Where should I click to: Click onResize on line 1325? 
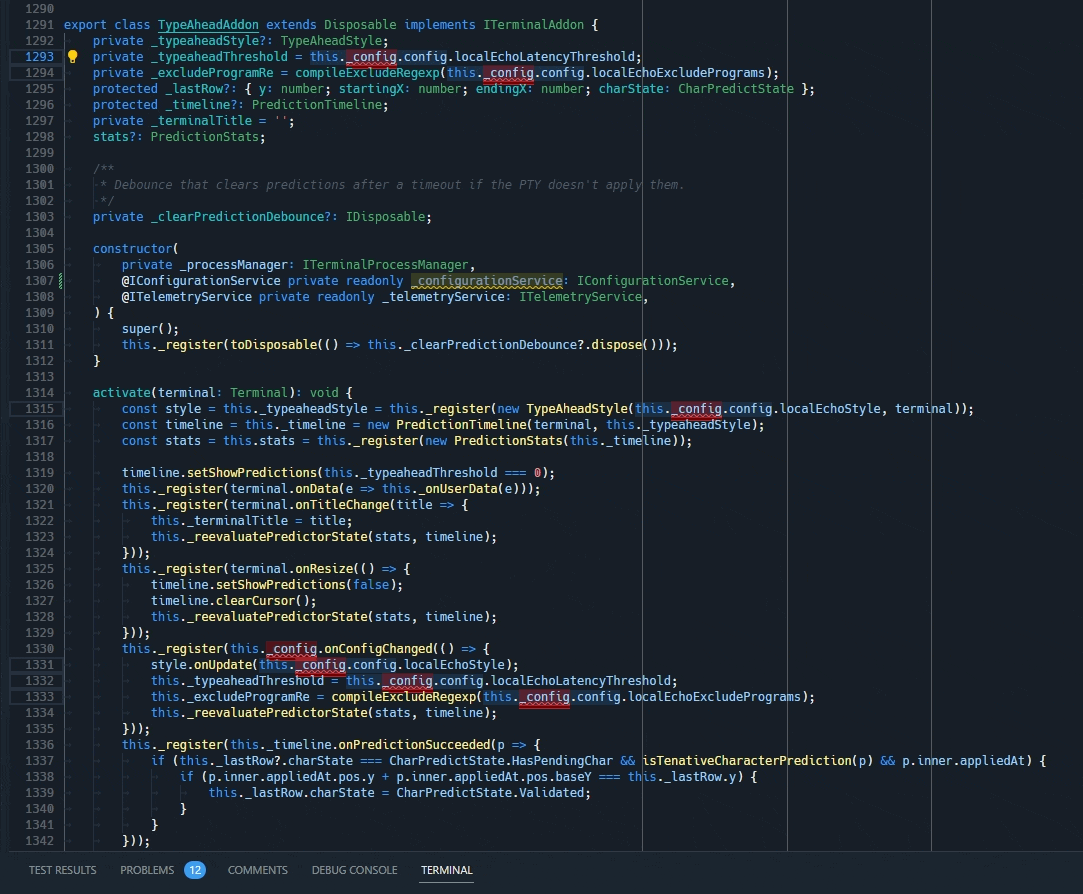324,569
